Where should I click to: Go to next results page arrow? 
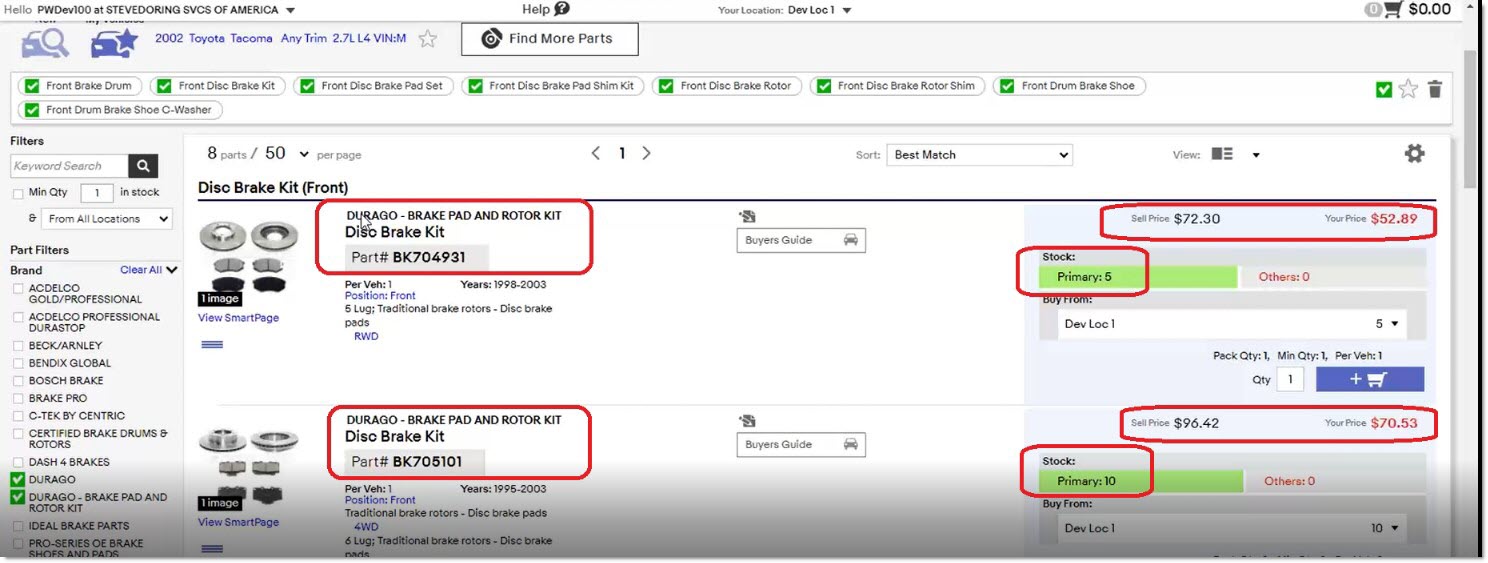point(646,153)
